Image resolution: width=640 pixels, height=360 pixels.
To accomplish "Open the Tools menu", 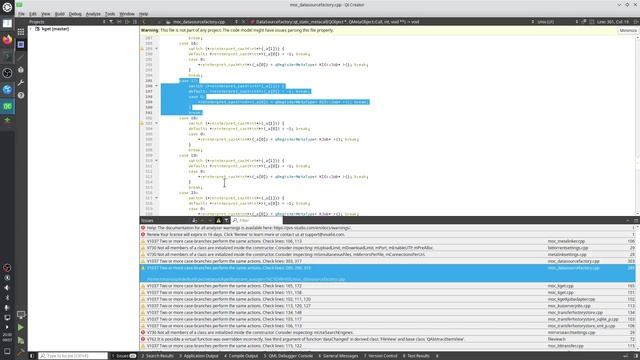I will point(110,14).
